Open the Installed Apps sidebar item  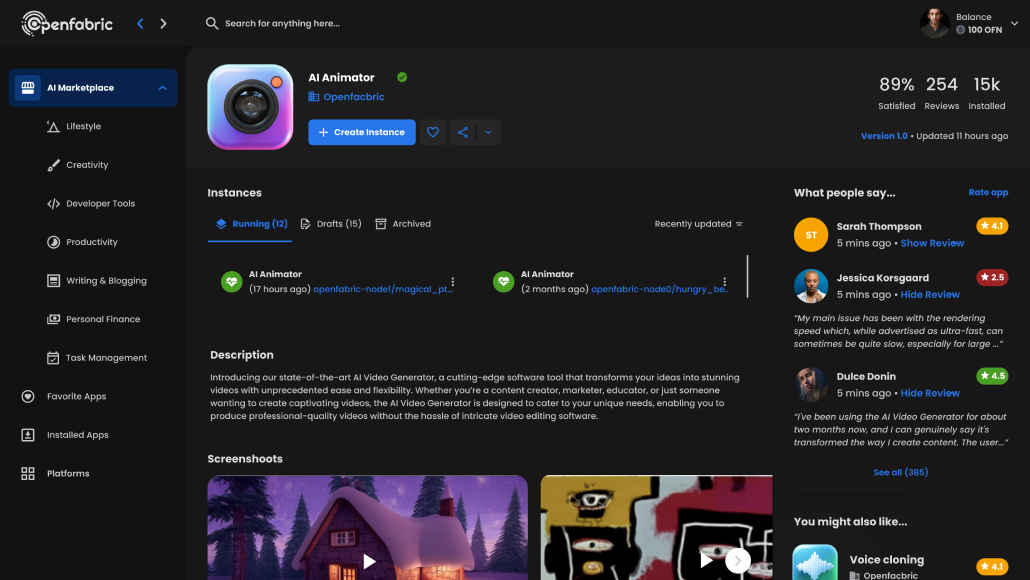(77, 435)
